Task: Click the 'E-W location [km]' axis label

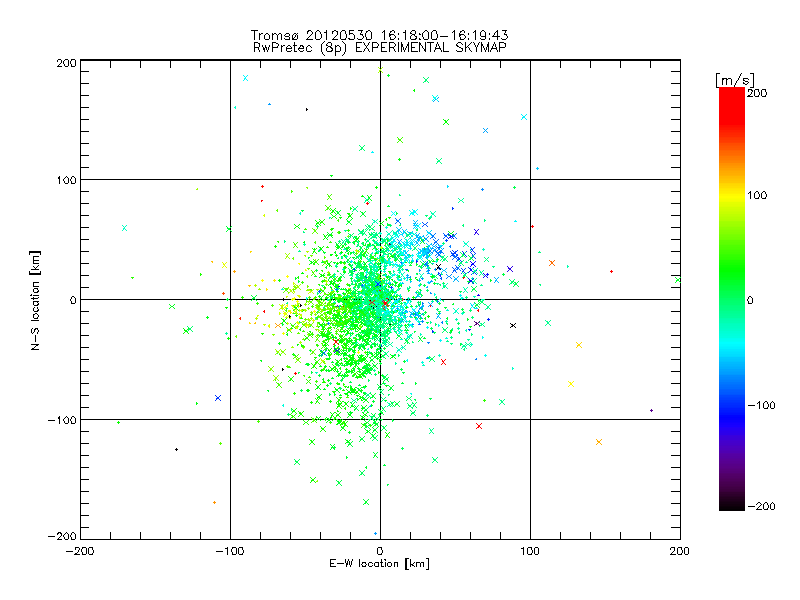Action: tap(379, 564)
